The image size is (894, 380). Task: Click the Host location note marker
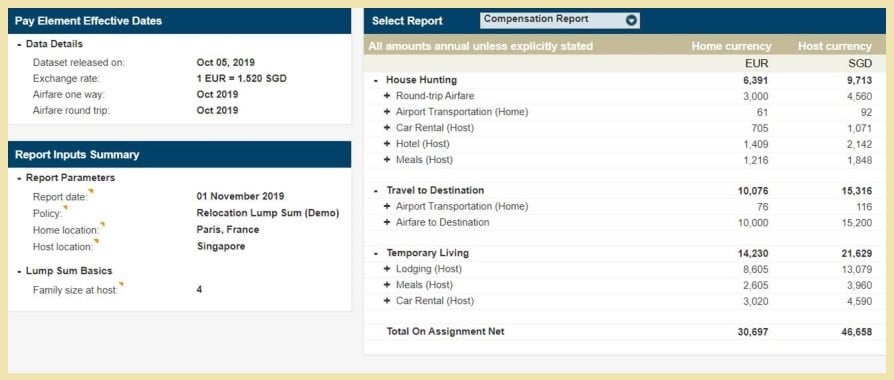(x=96, y=241)
